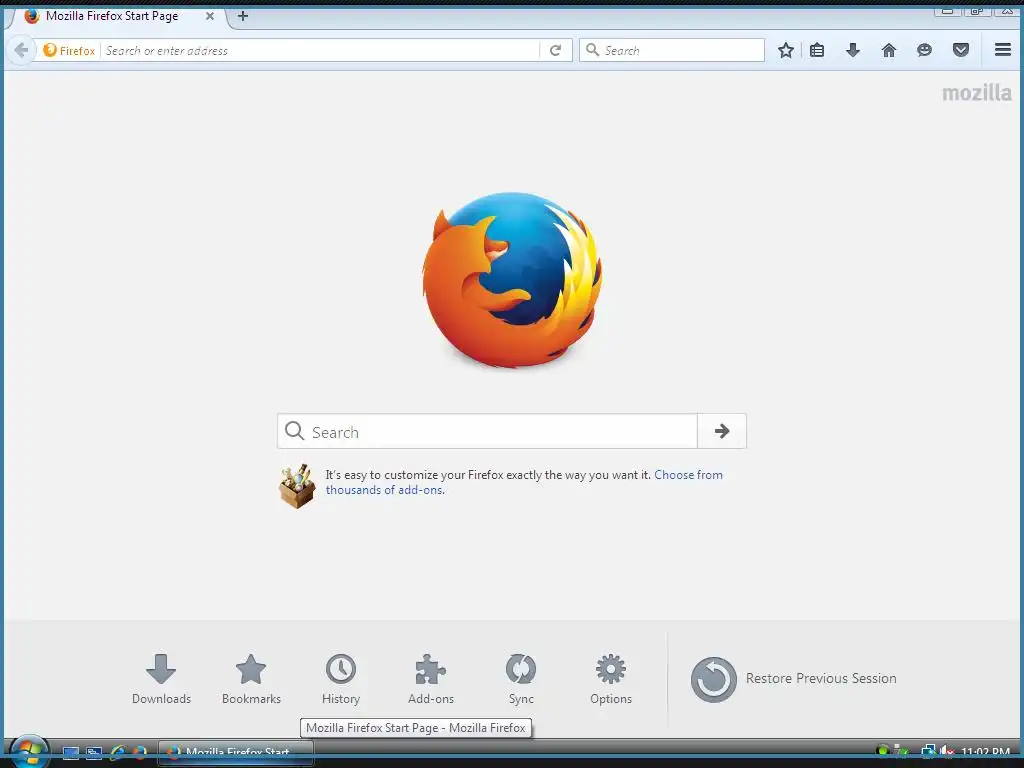Image resolution: width=1024 pixels, height=768 pixels.
Task: Open the Hello chat smiley icon
Action: point(924,50)
